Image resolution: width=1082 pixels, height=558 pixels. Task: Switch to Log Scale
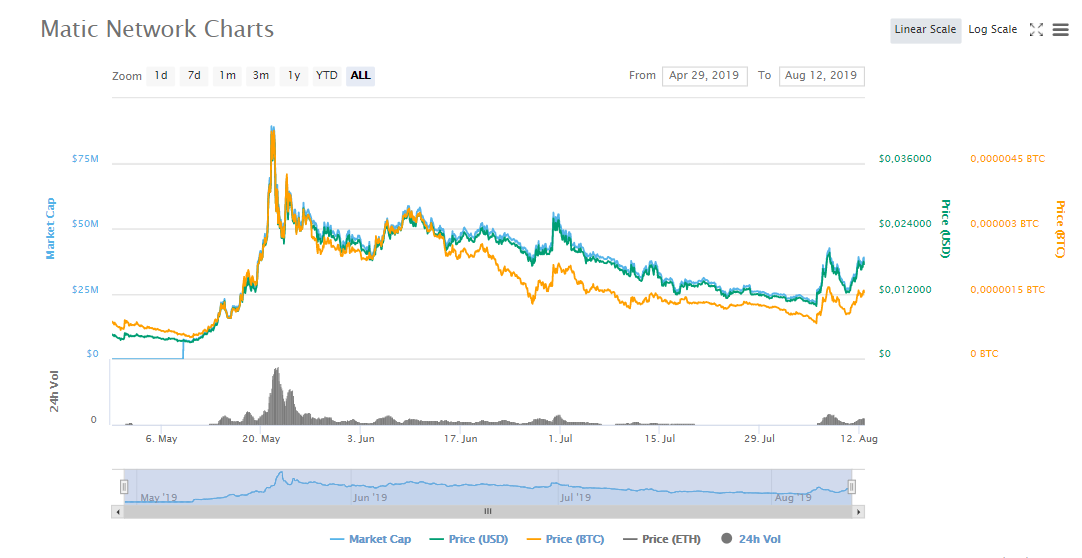(992, 30)
